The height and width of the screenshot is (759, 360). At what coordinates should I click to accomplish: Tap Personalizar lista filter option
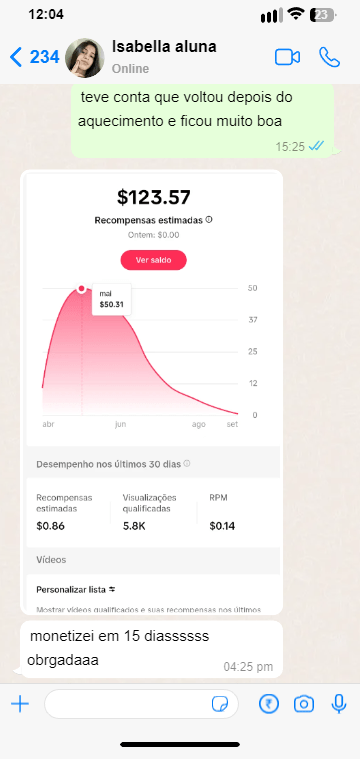click(76, 590)
